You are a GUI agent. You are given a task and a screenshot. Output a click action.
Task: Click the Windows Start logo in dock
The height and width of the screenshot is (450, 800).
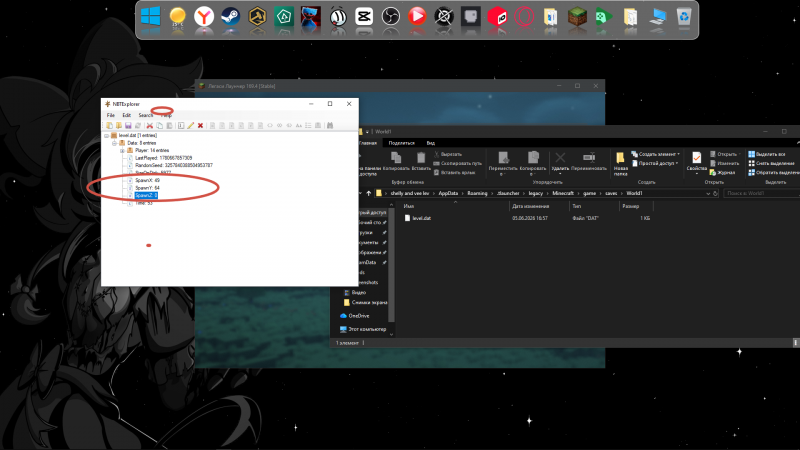click(151, 17)
